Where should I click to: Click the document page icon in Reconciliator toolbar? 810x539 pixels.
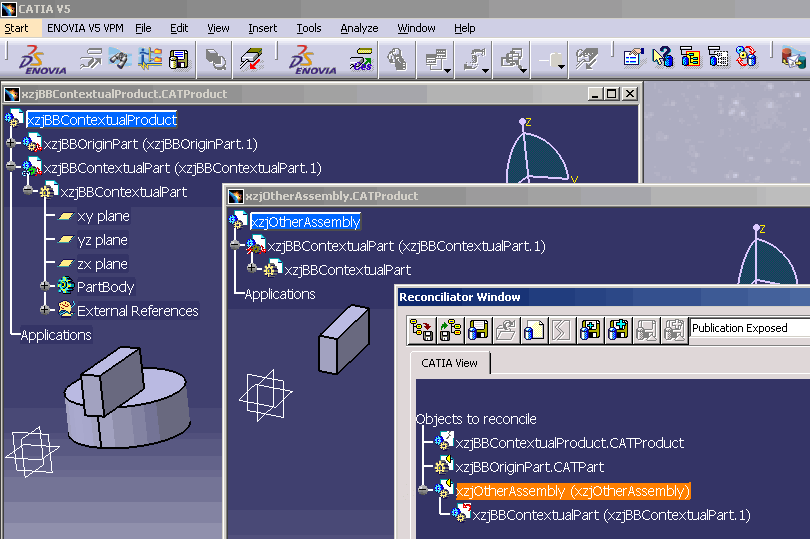coord(534,329)
